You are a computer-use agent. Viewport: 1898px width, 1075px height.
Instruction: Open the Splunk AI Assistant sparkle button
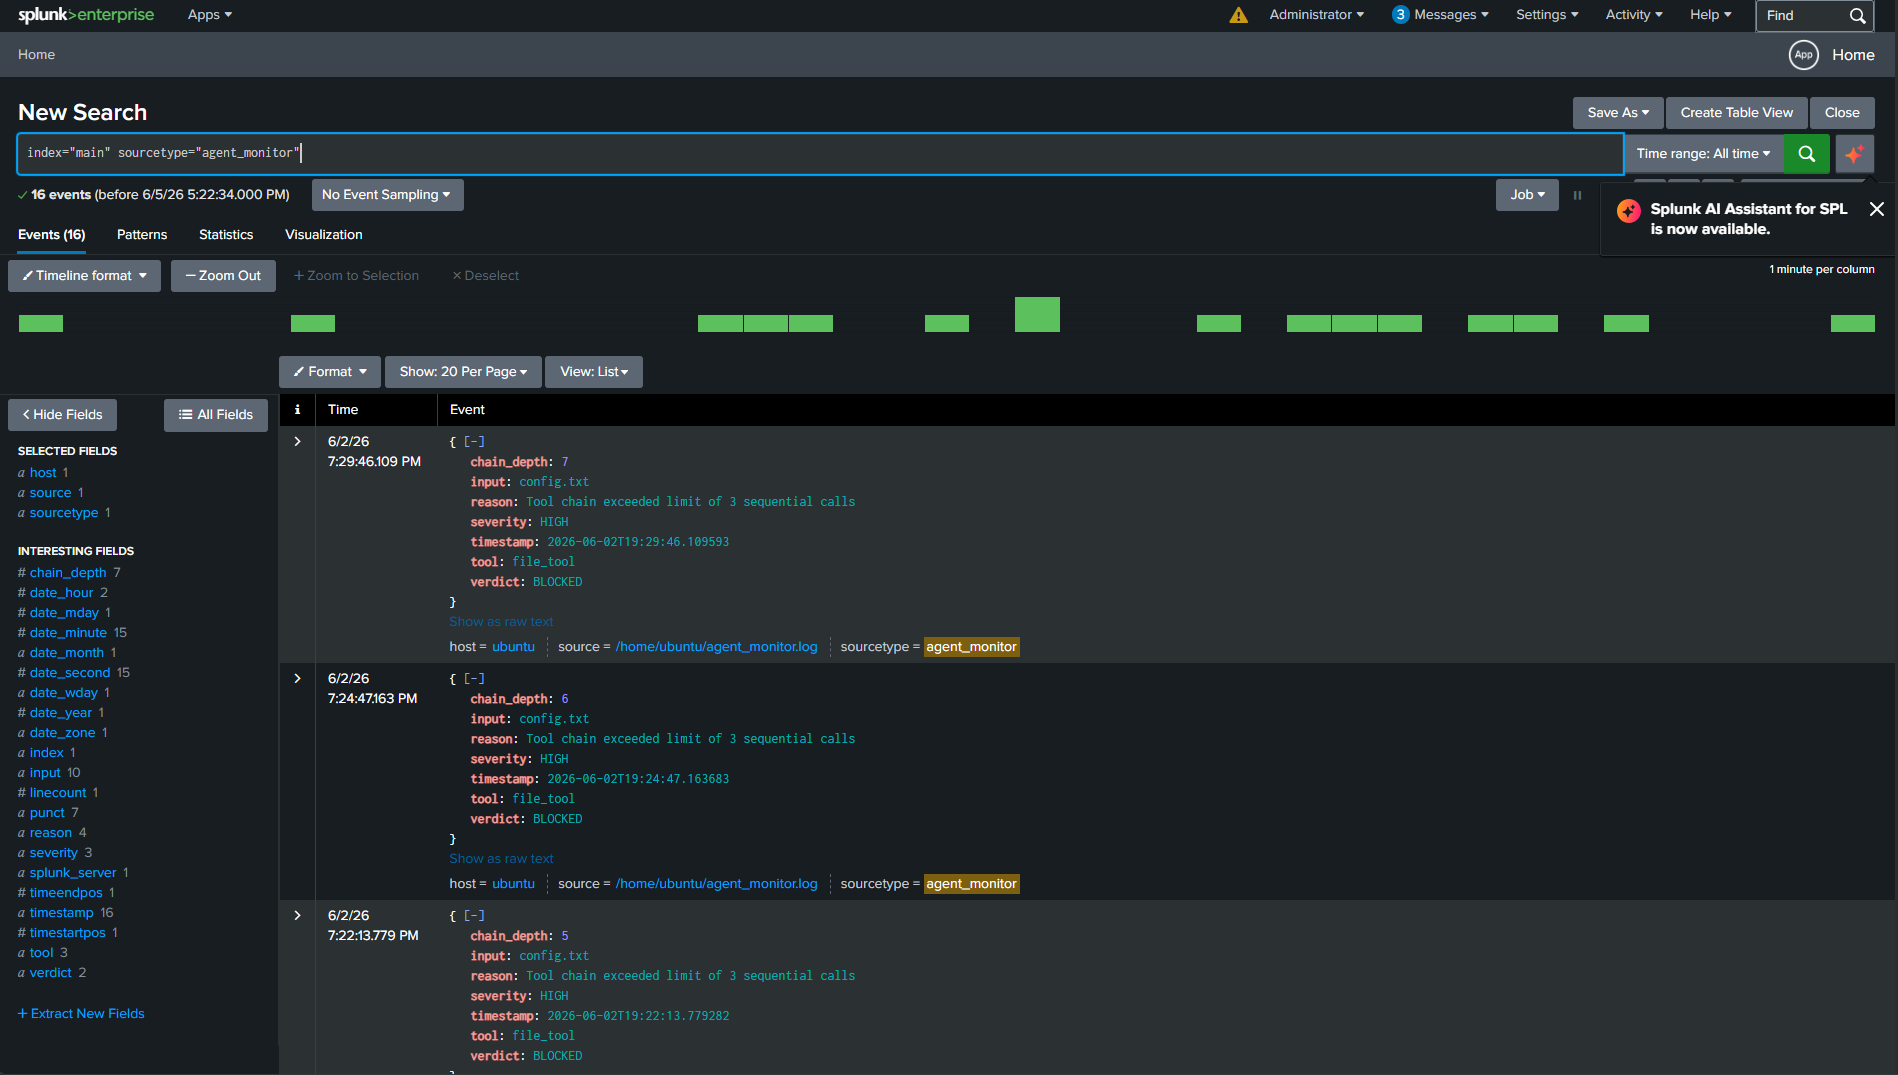click(x=1854, y=154)
